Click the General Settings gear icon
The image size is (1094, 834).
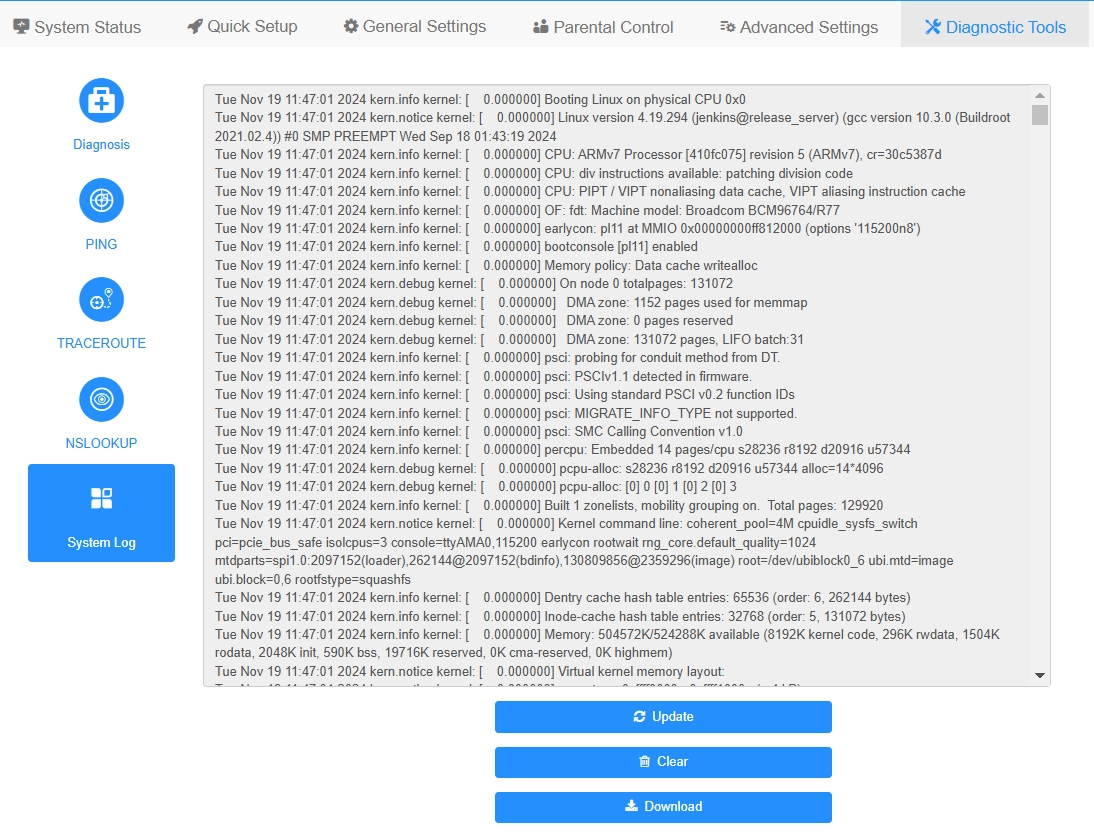pos(351,27)
